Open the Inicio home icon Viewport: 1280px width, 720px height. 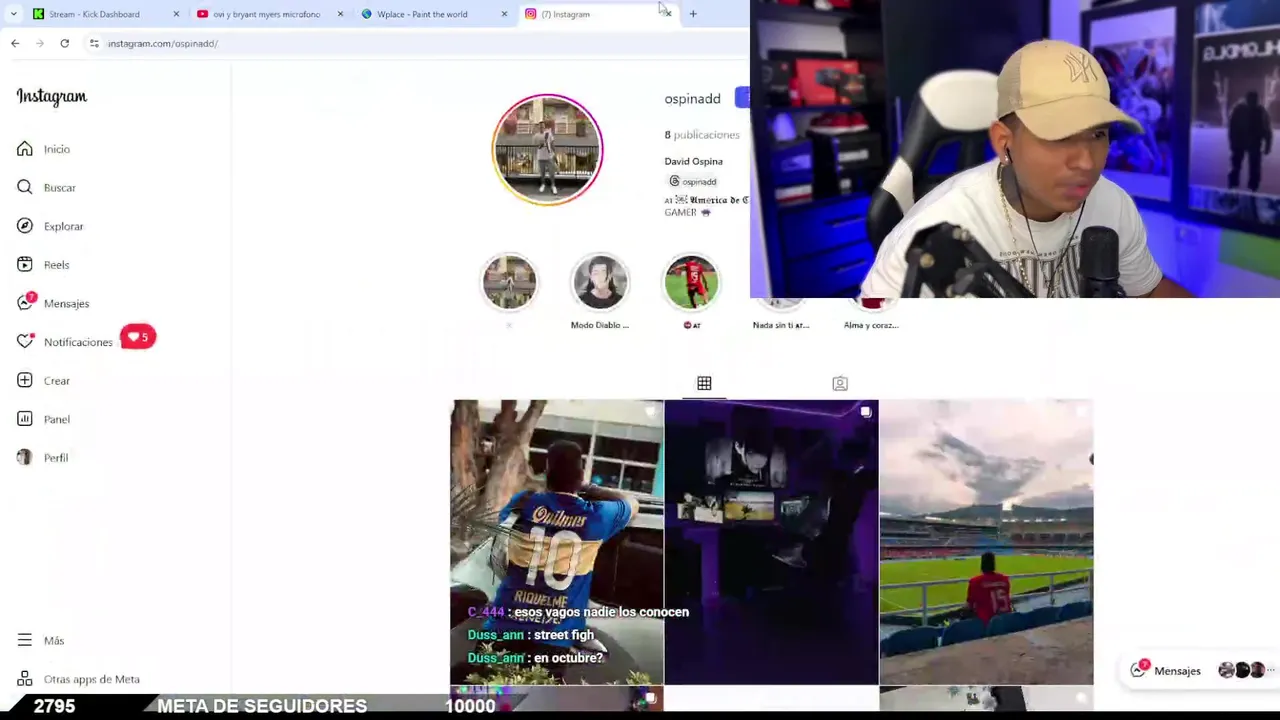25,149
